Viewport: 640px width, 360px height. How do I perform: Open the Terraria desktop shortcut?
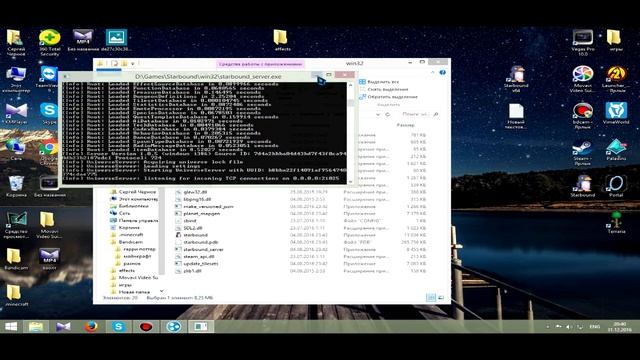(x=616, y=222)
